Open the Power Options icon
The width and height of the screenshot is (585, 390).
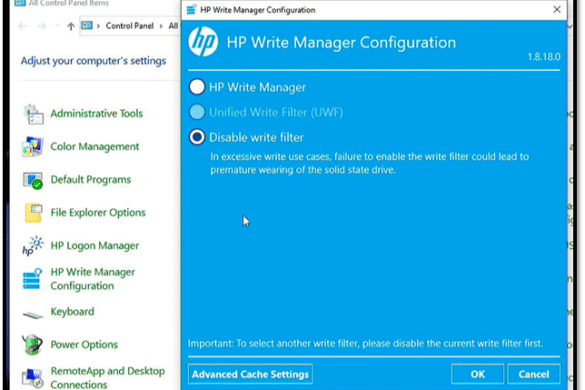32,344
